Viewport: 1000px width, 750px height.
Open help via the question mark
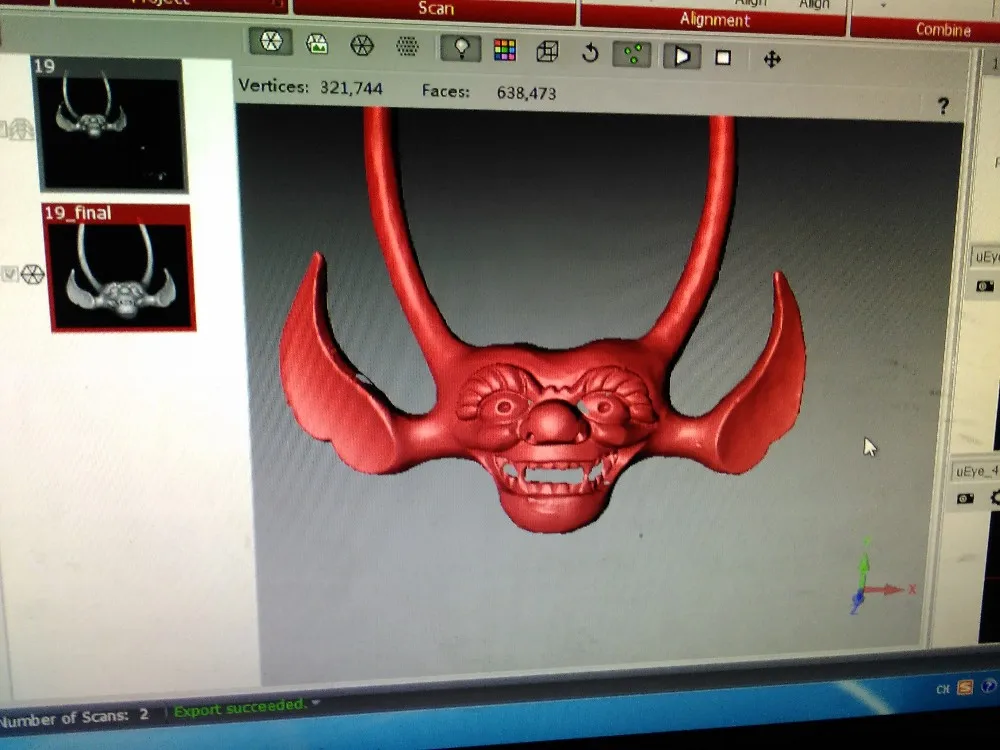point(942,106)
